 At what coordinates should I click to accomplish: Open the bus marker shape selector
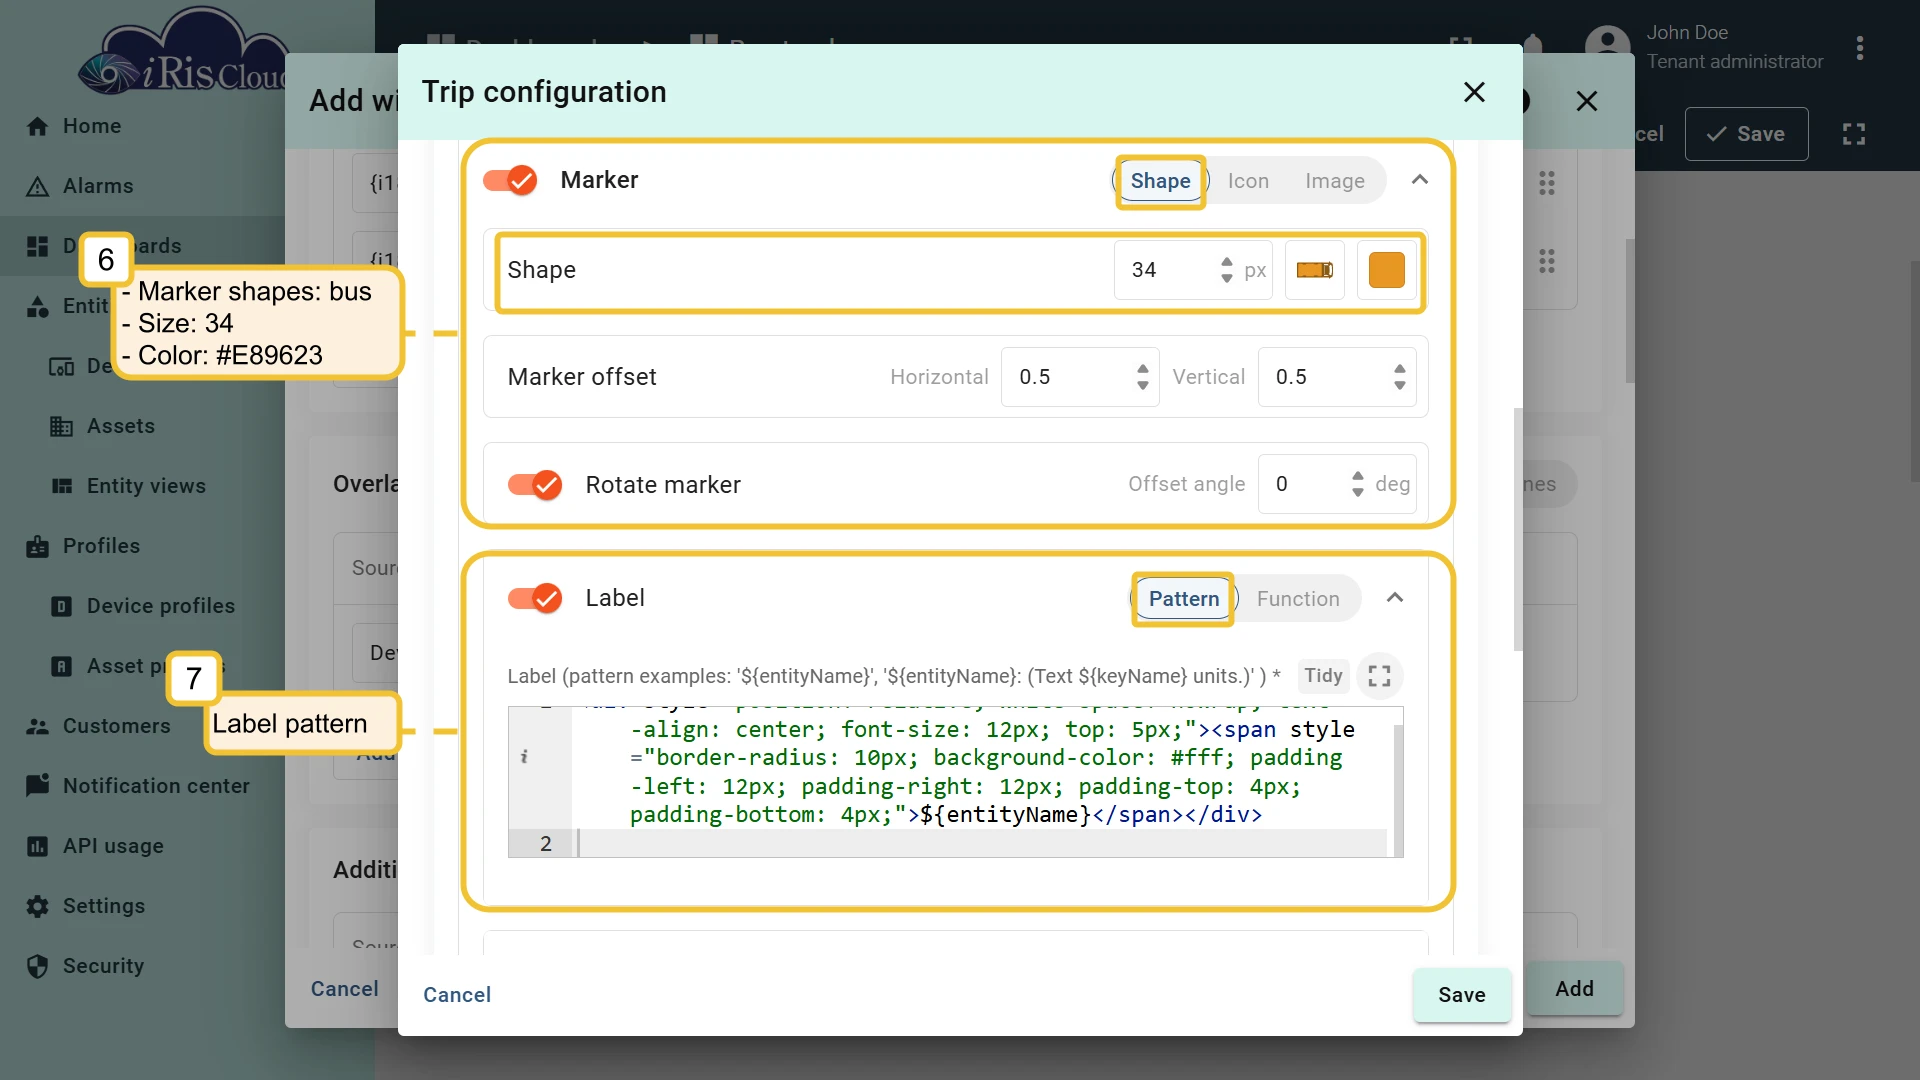pyautogui.click(x=1314, y=270)
